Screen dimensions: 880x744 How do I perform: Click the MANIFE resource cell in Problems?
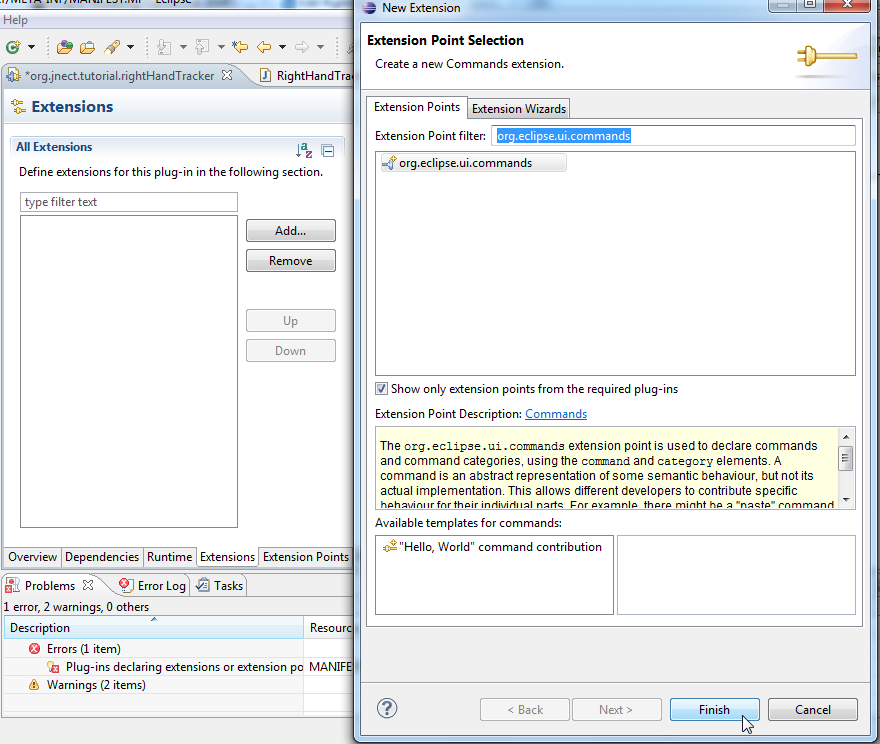[x=329, y=667]
